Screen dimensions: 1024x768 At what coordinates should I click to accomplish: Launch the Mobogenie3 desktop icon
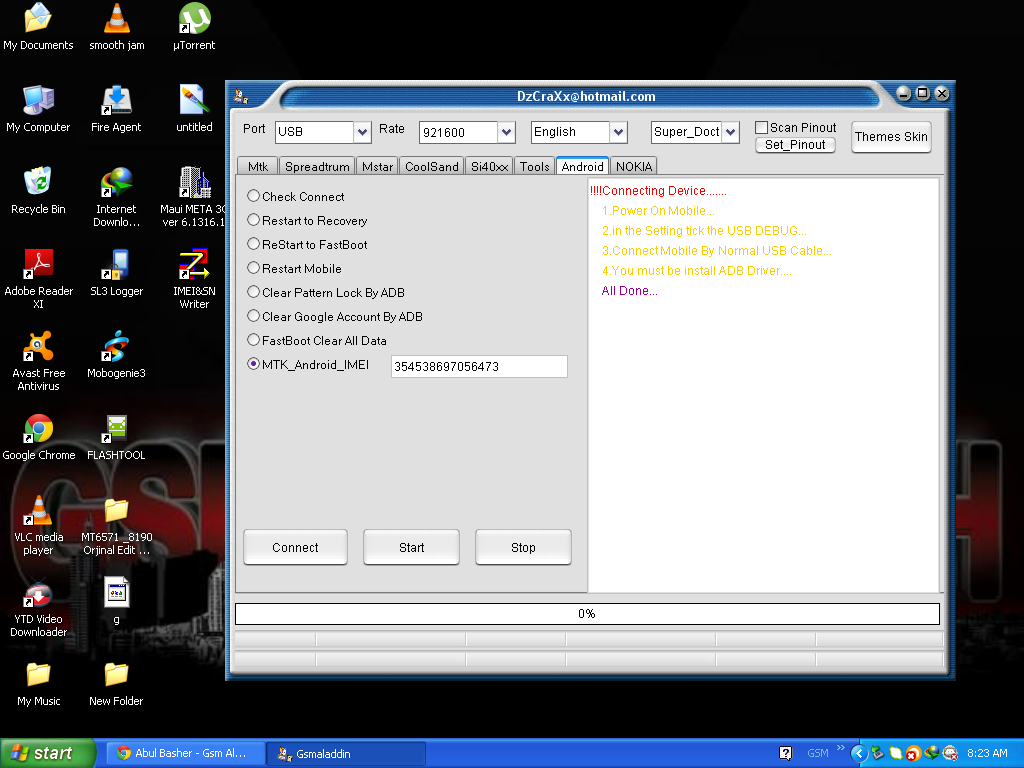tap(116, 347)
